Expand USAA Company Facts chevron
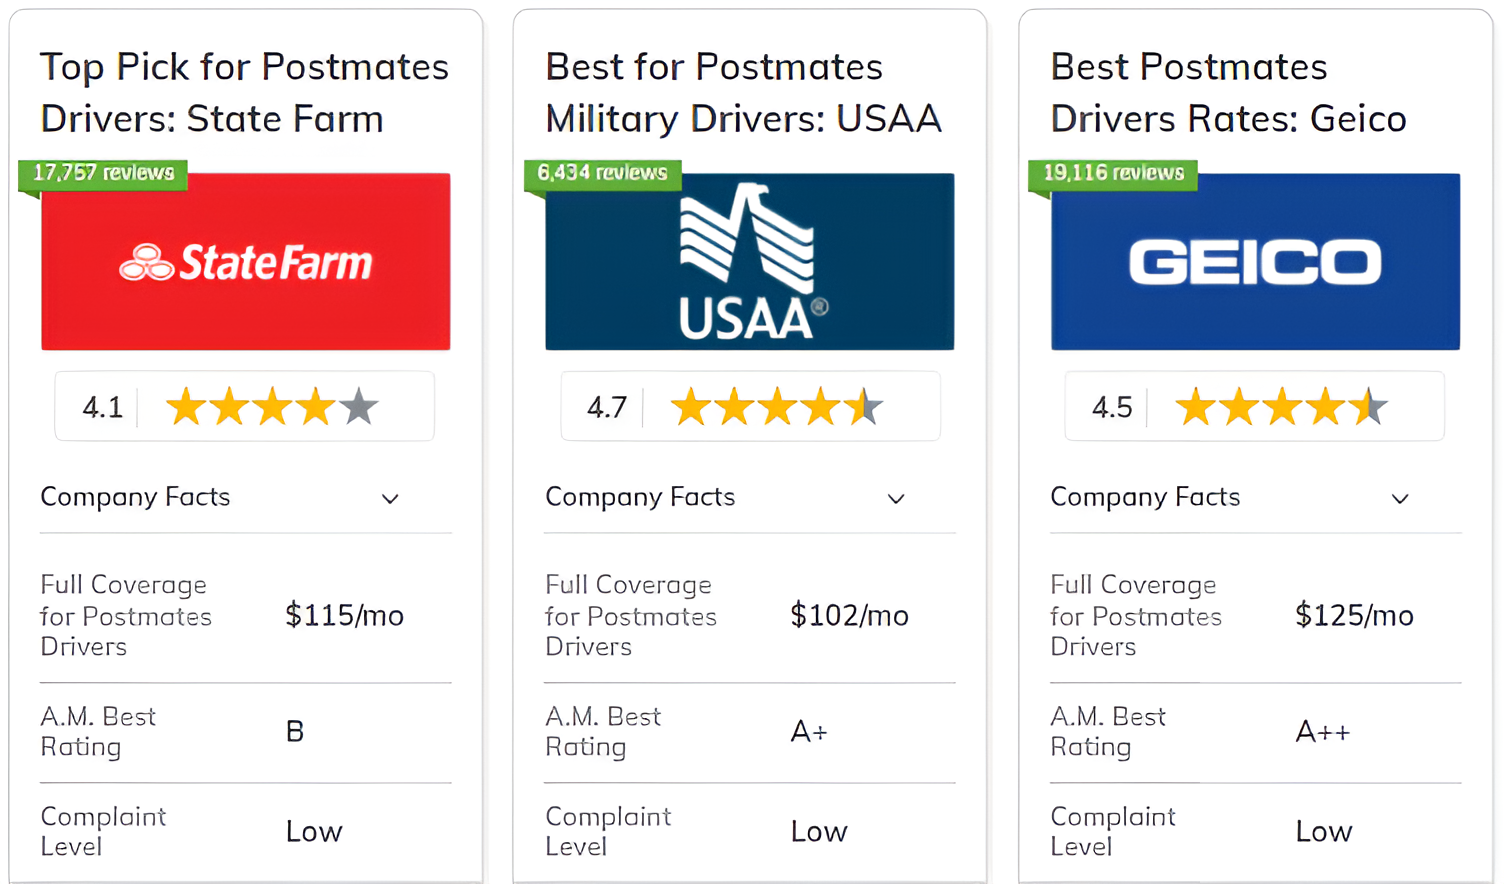Image resolution: width=1504 pixels, height=884 pixels. click(x=896, y=498)
